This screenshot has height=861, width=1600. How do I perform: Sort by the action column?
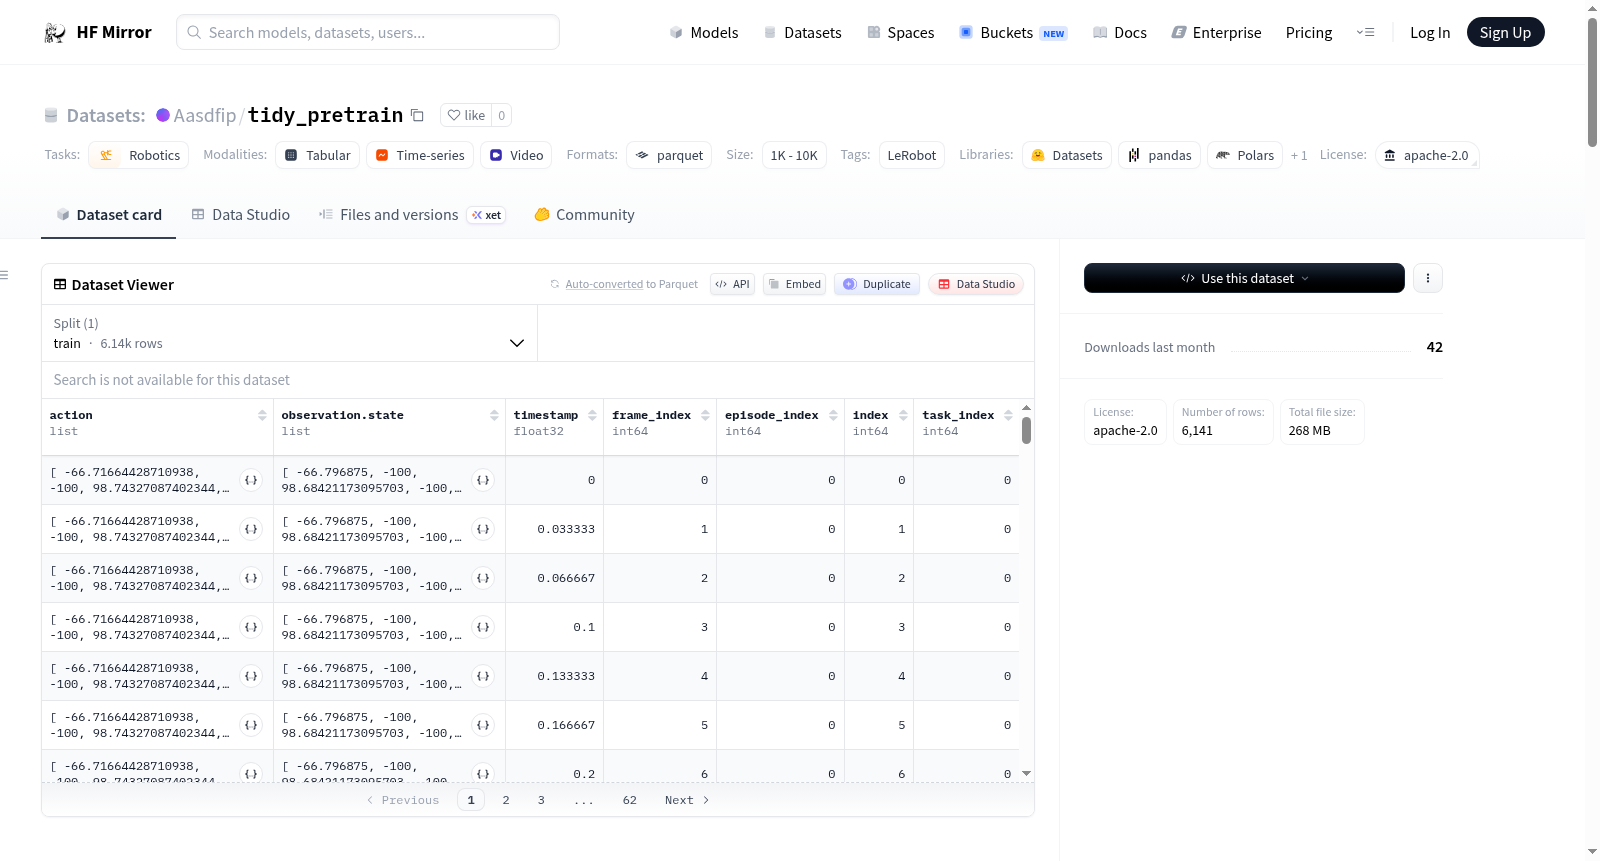(262, 415)
